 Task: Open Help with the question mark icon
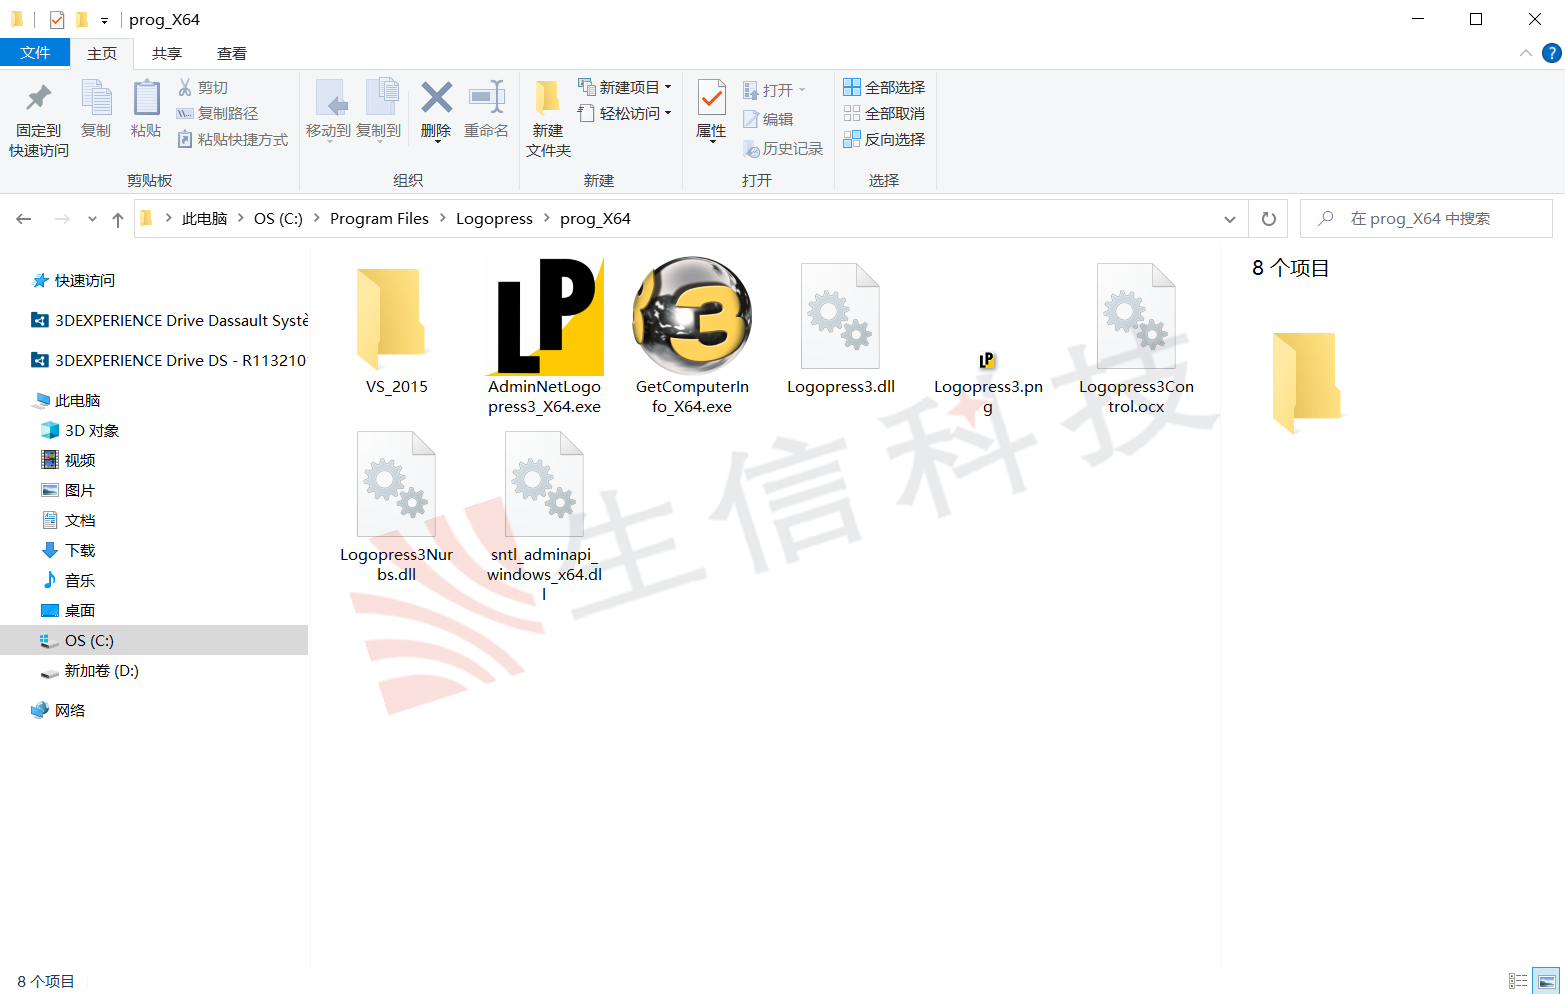click(1552, 53)
